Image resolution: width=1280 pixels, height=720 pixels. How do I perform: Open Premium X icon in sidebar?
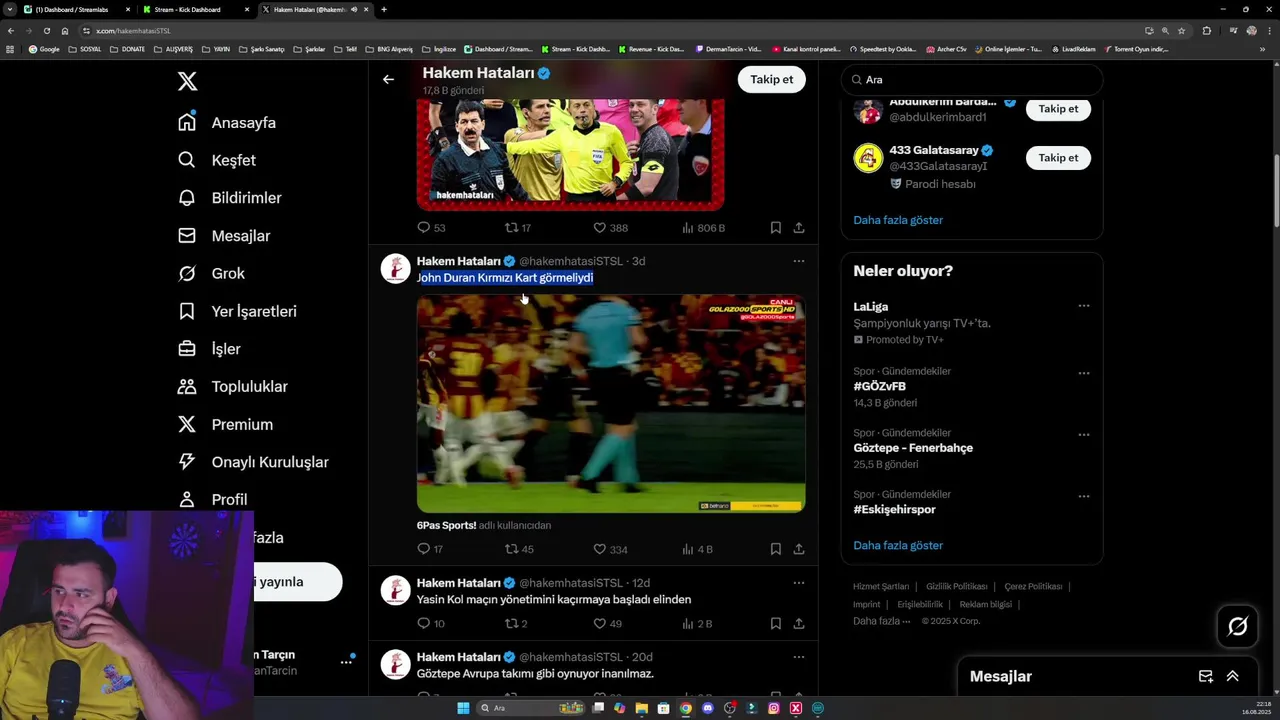click(x=187, y=424)
